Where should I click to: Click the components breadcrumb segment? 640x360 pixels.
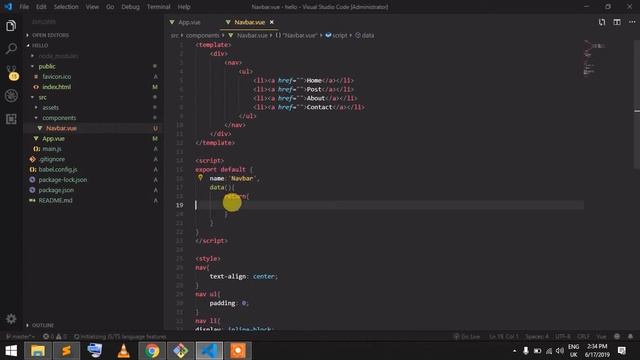202,36
